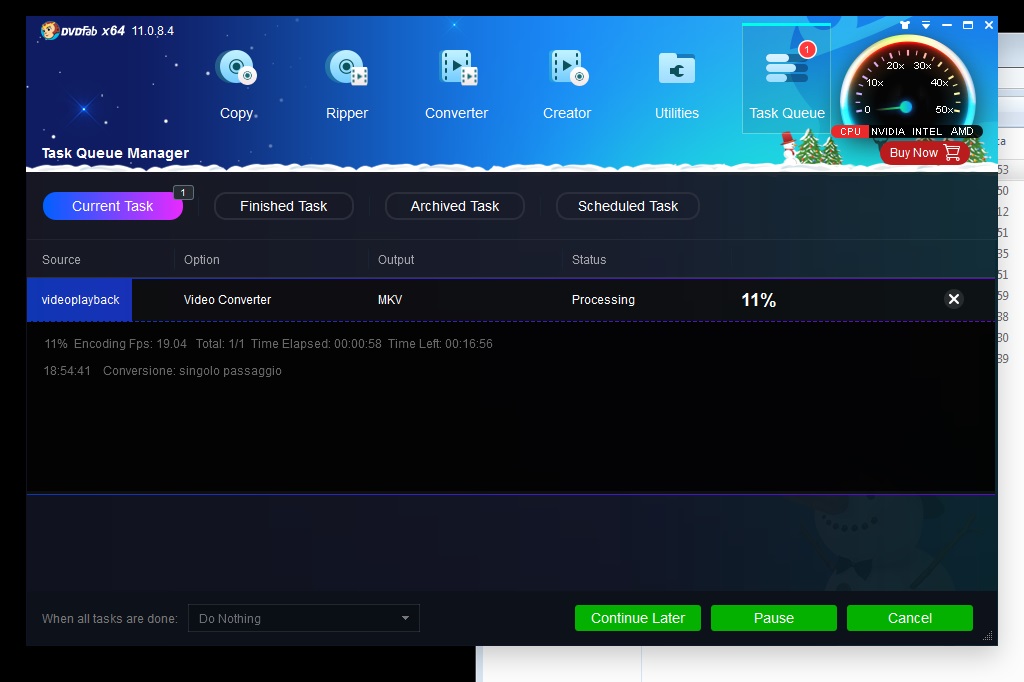1024x682 pixels.
Task: Click the resize grip at window corner
Action: [x=987, y=636]
